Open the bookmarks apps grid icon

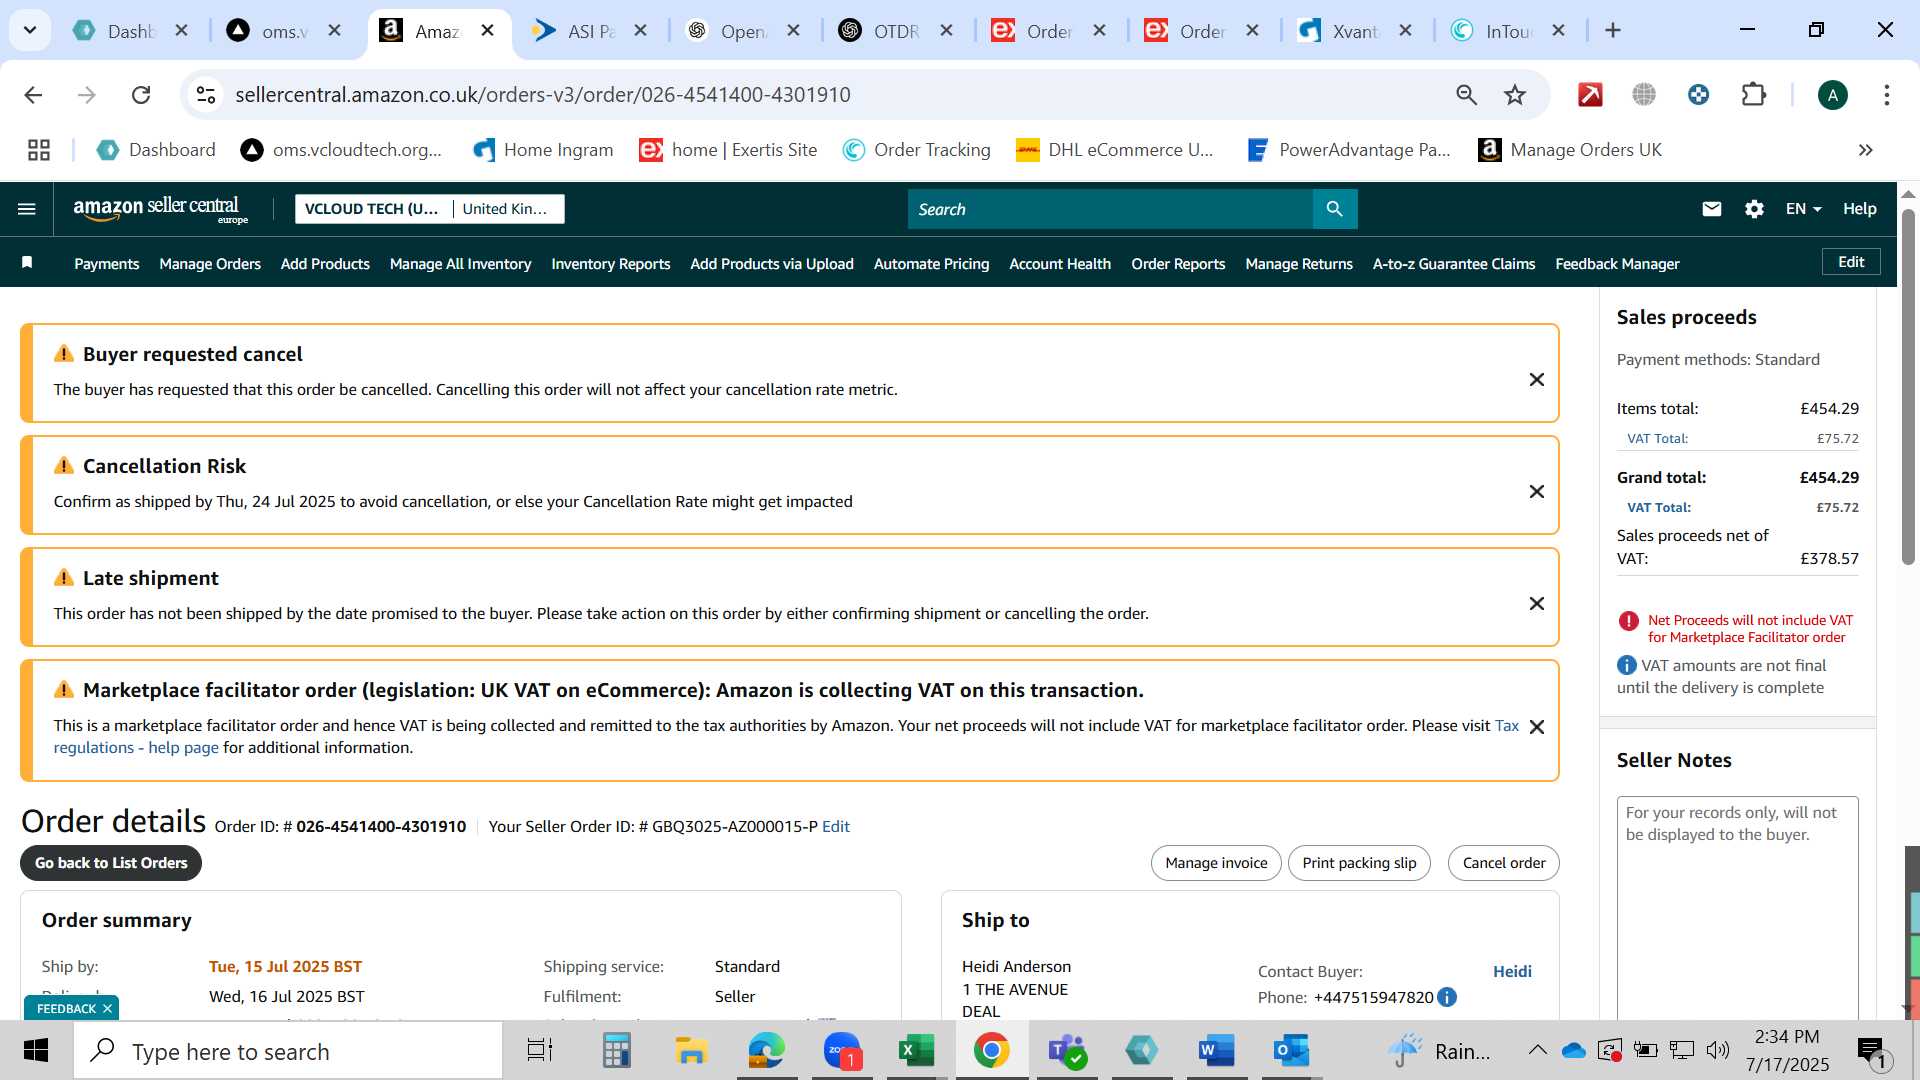click(x=39, y=150)
